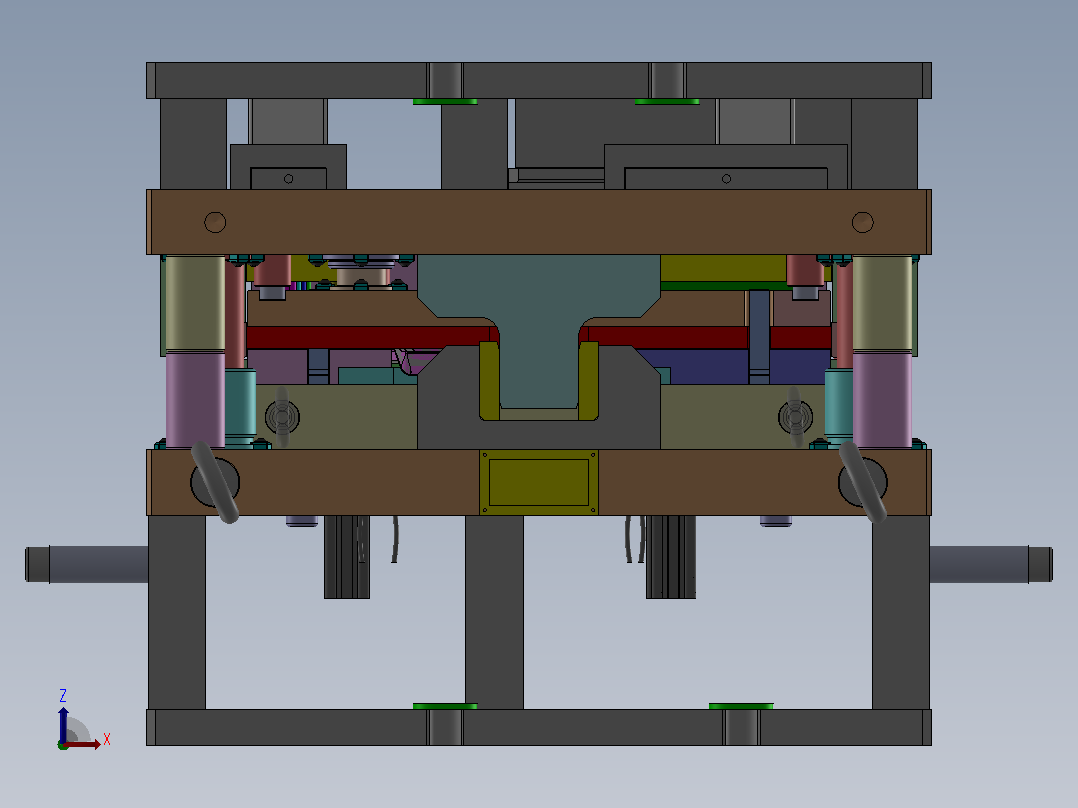
Task: Click the blue Z axis label on the triad
Action: tap(63, 695)
